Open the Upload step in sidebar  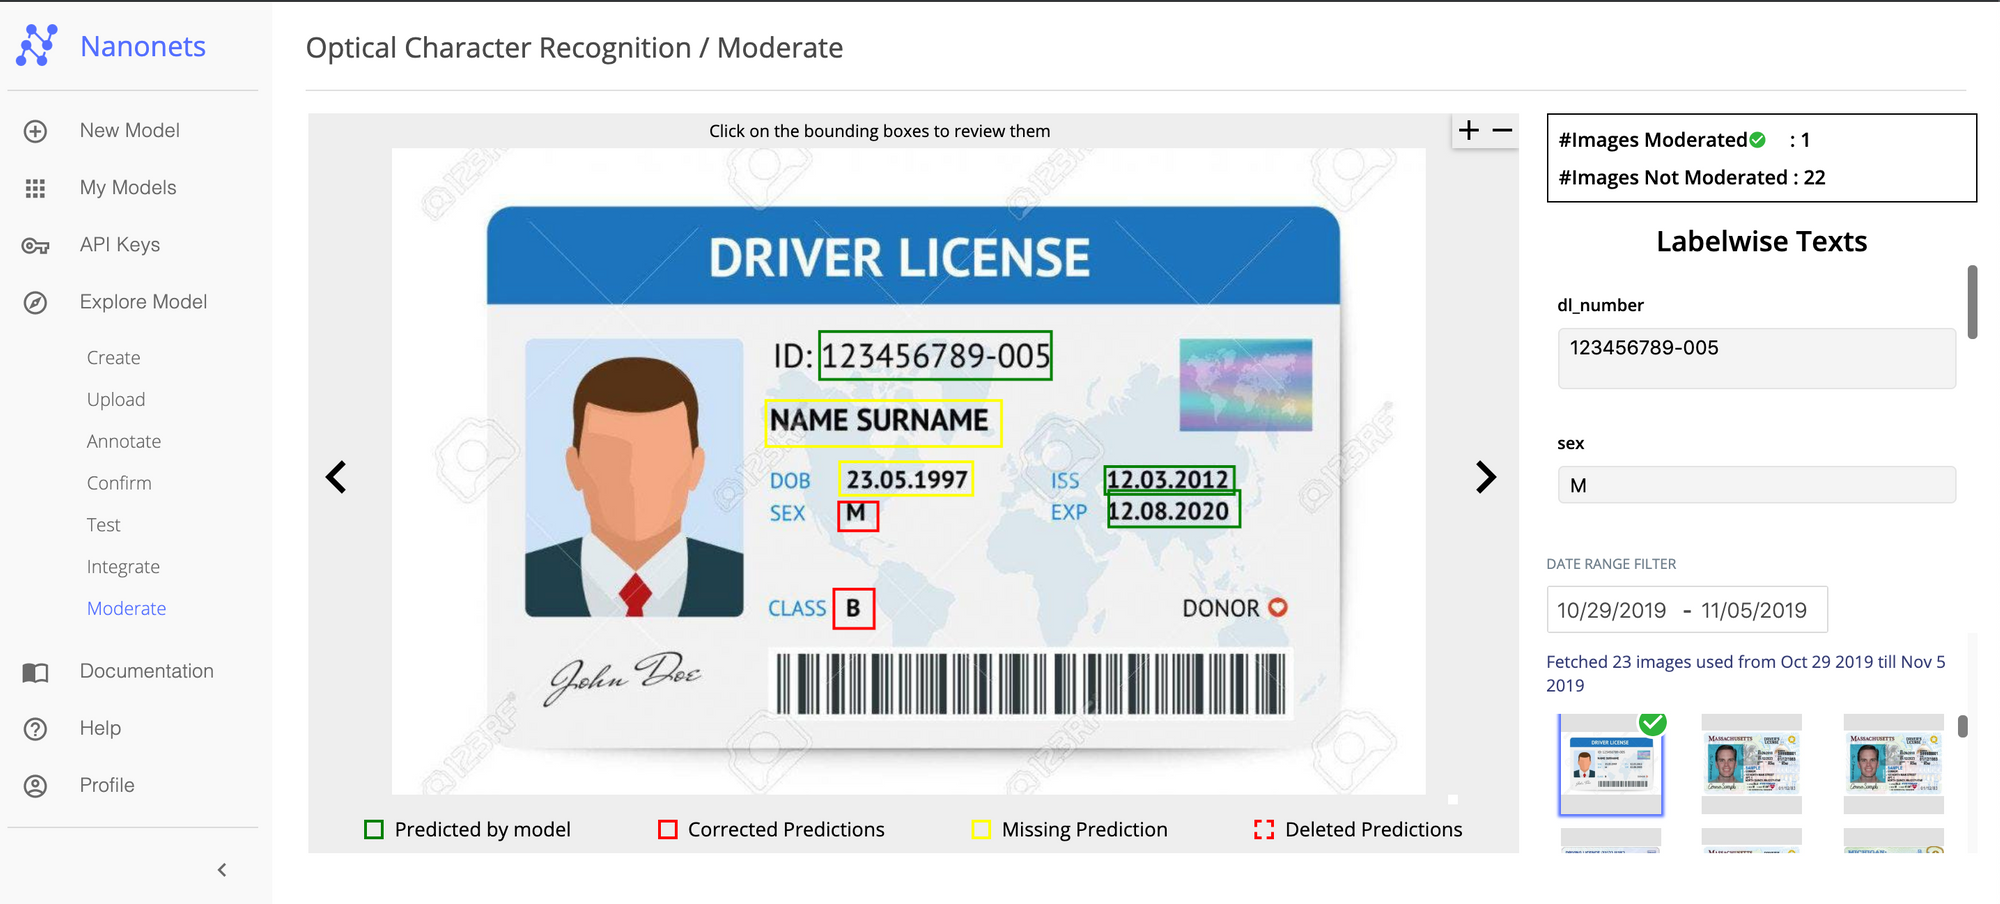(116, 399)
